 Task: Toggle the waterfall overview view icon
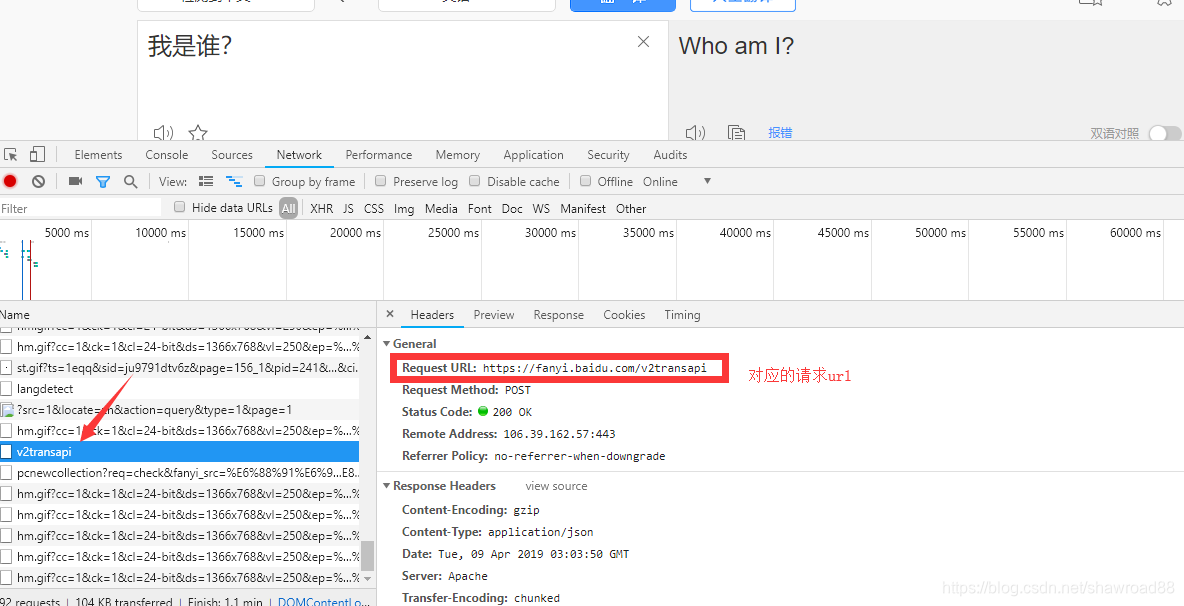coord(234,181)
